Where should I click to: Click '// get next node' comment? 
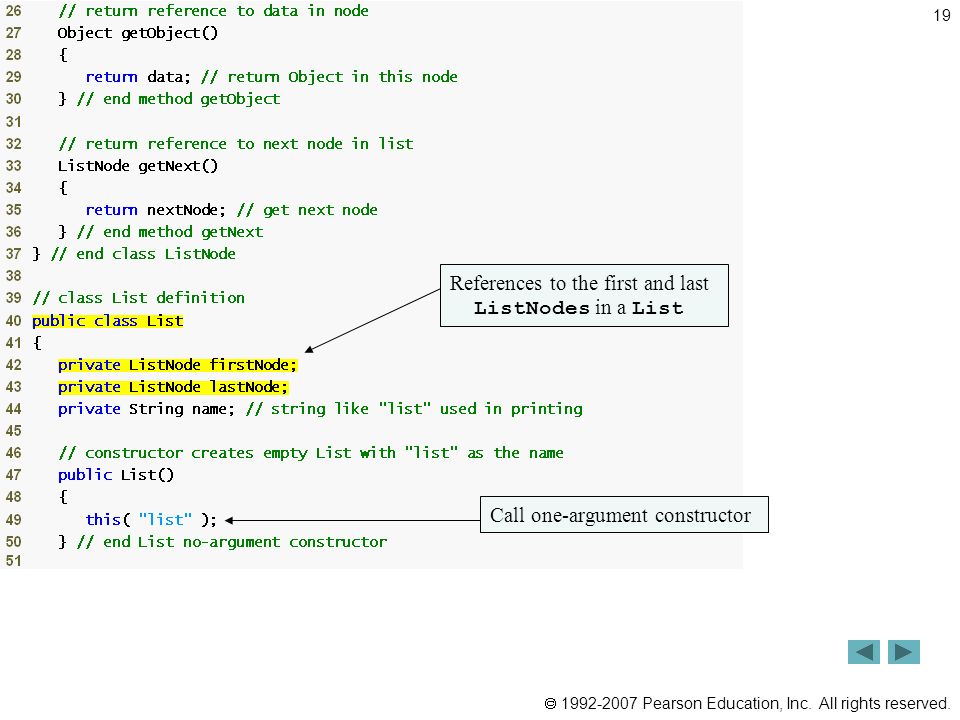[x=307, y=210]
